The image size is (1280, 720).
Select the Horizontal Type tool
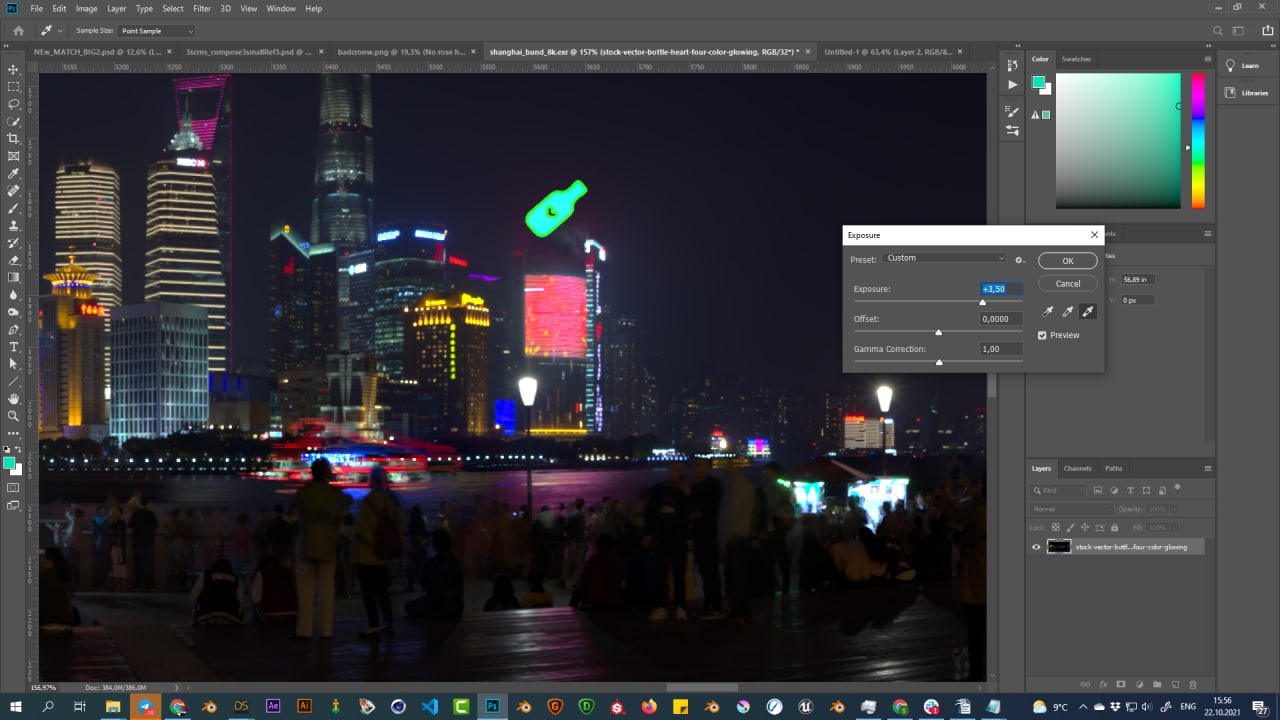tap(14, 347)
